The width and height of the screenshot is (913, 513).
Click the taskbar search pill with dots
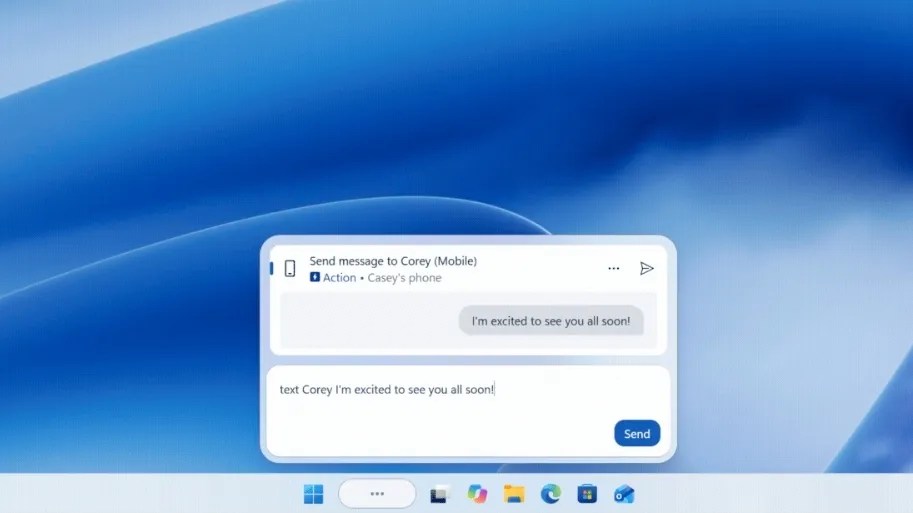pyautogui.click(x=377, y=494)
